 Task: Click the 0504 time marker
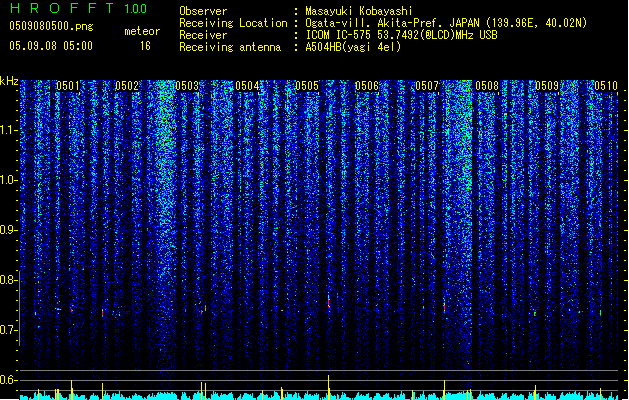point(247,85)
